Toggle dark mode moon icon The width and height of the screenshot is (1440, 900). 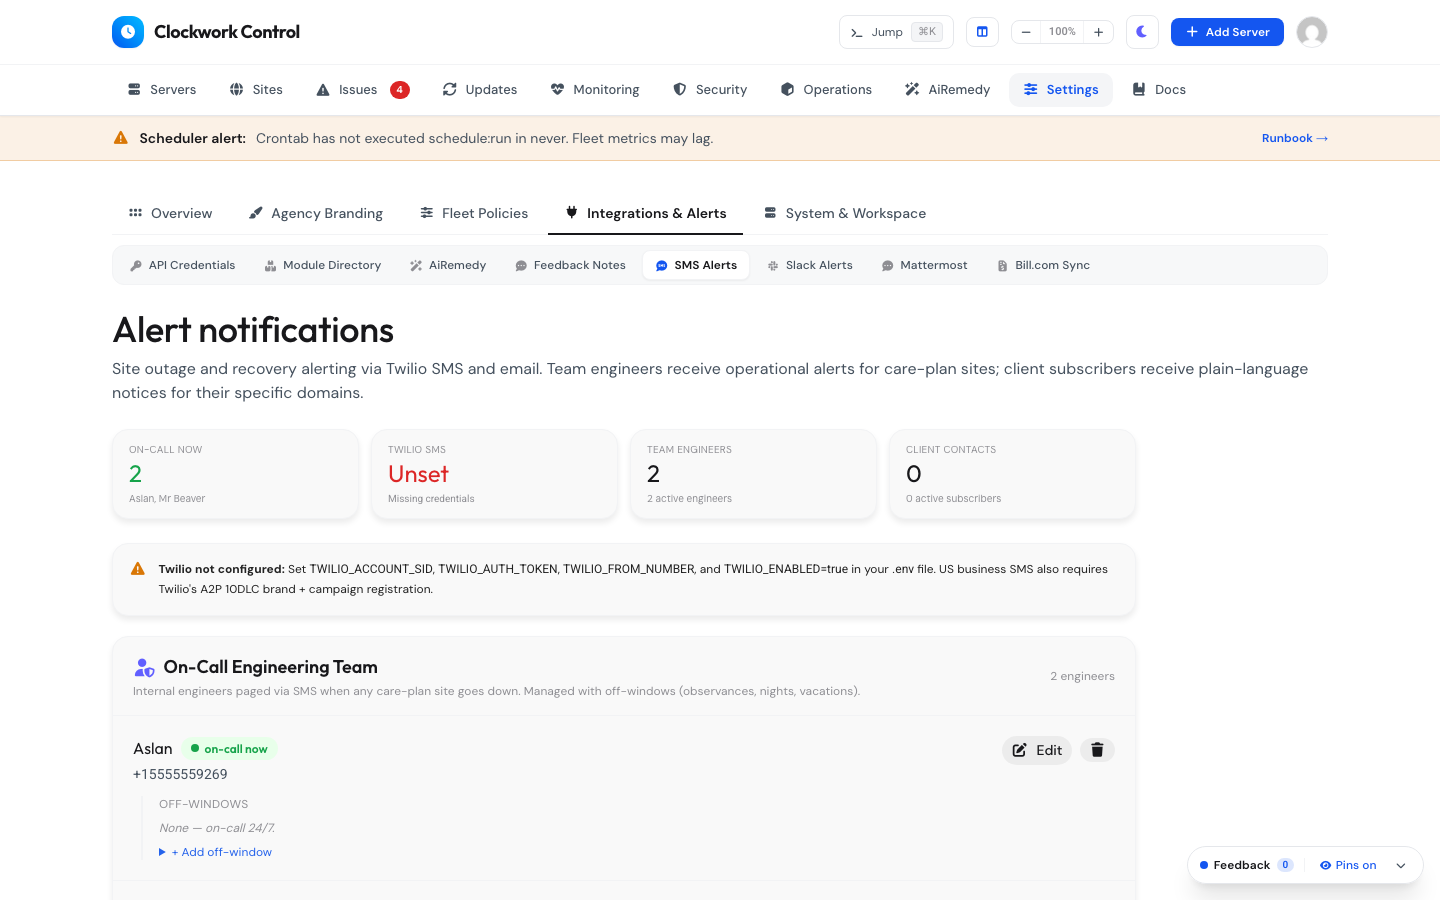click(x=1142, y=32)
